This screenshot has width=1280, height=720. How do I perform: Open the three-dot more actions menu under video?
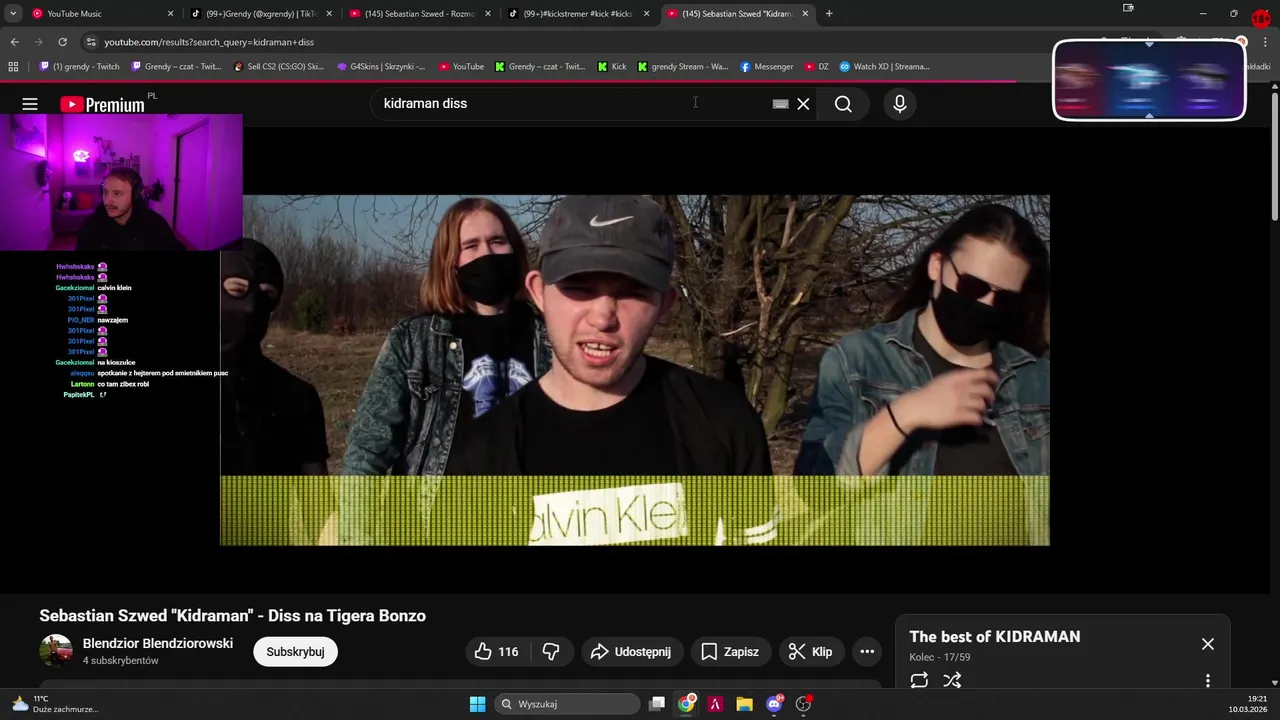pyautogui.click(x=867, y=652)
